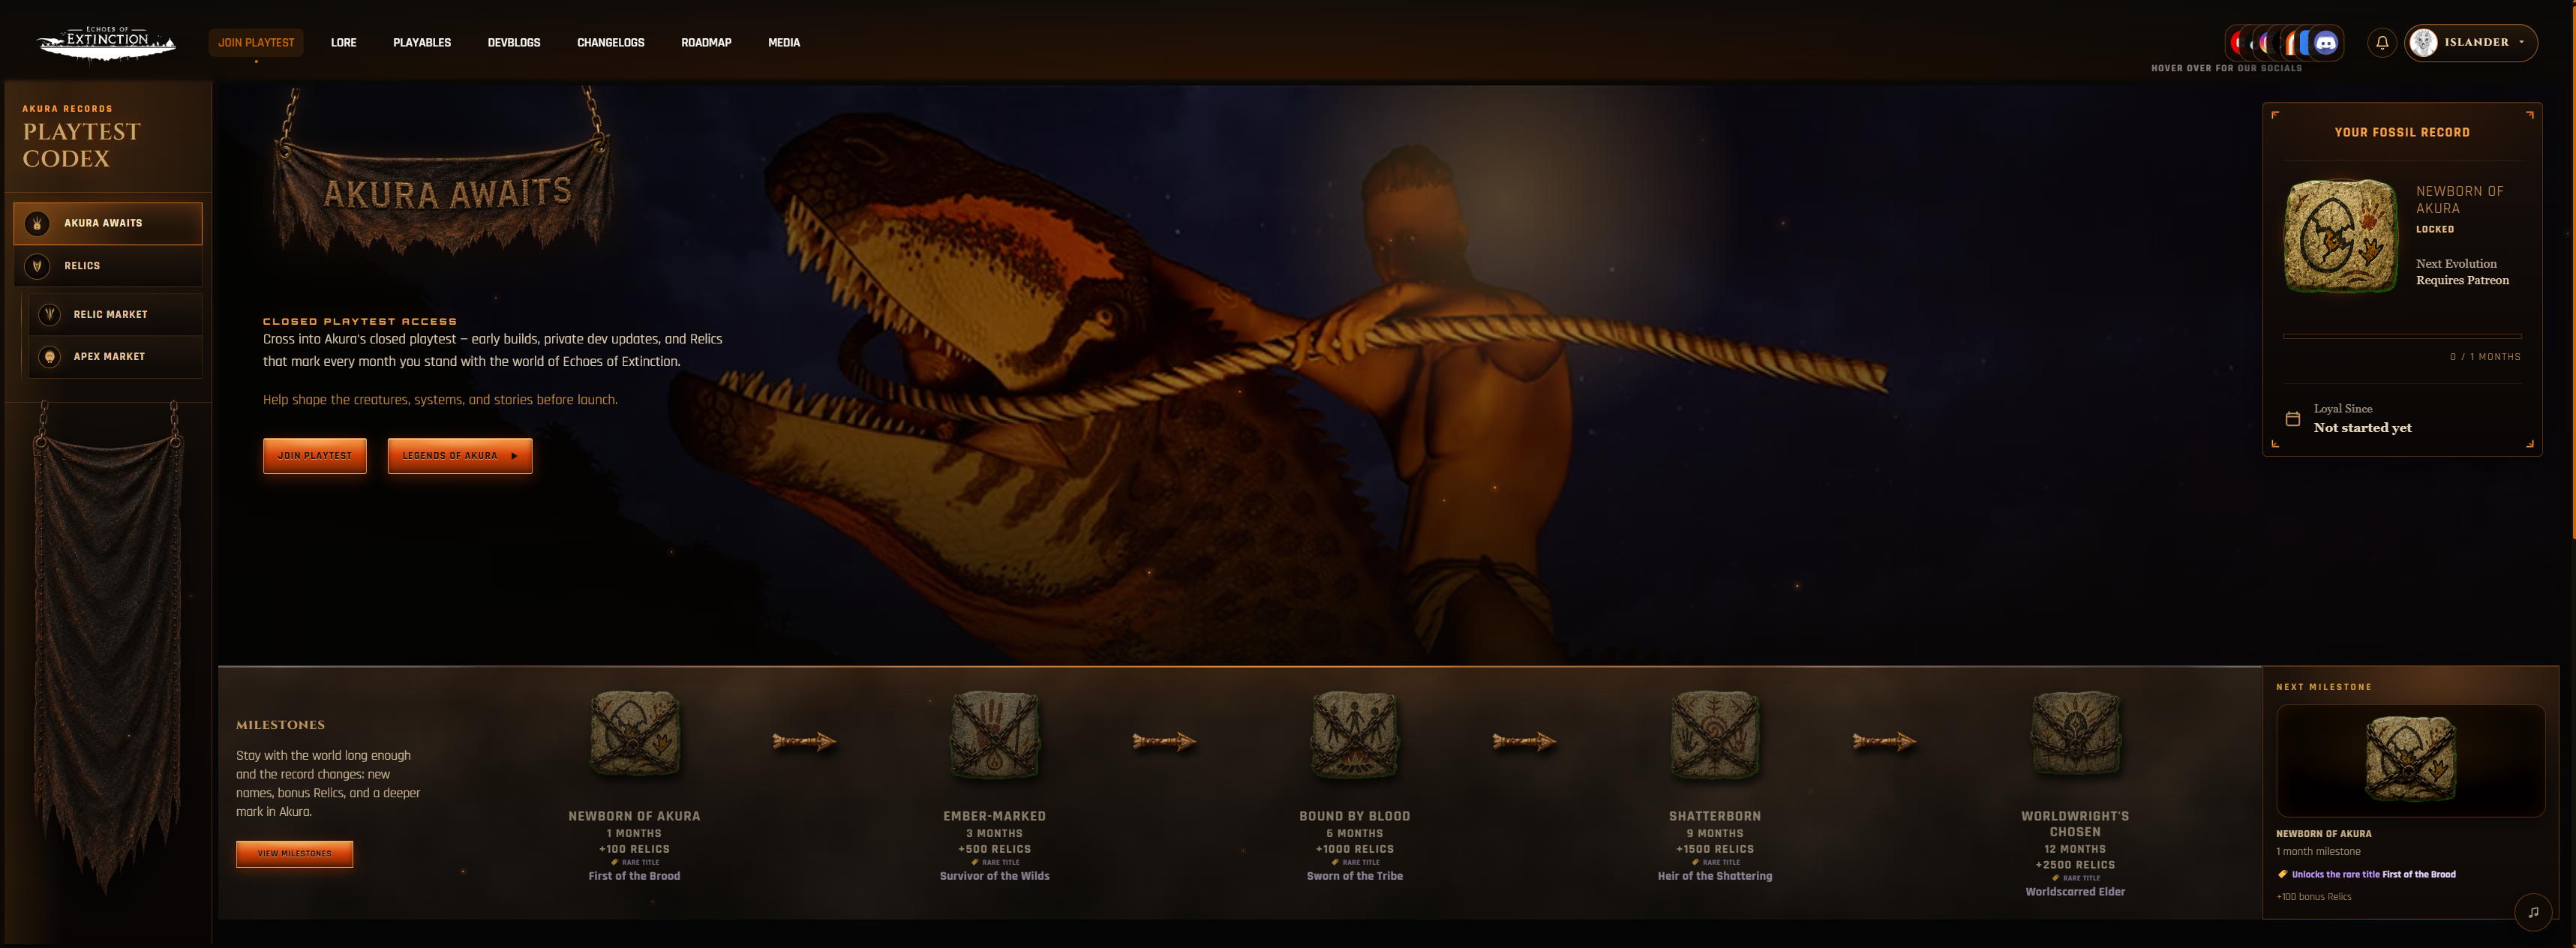Screen dimensions: 2576x948
Task: Click the 'Not started yet' loyalty text
Action: (2362, 428)
